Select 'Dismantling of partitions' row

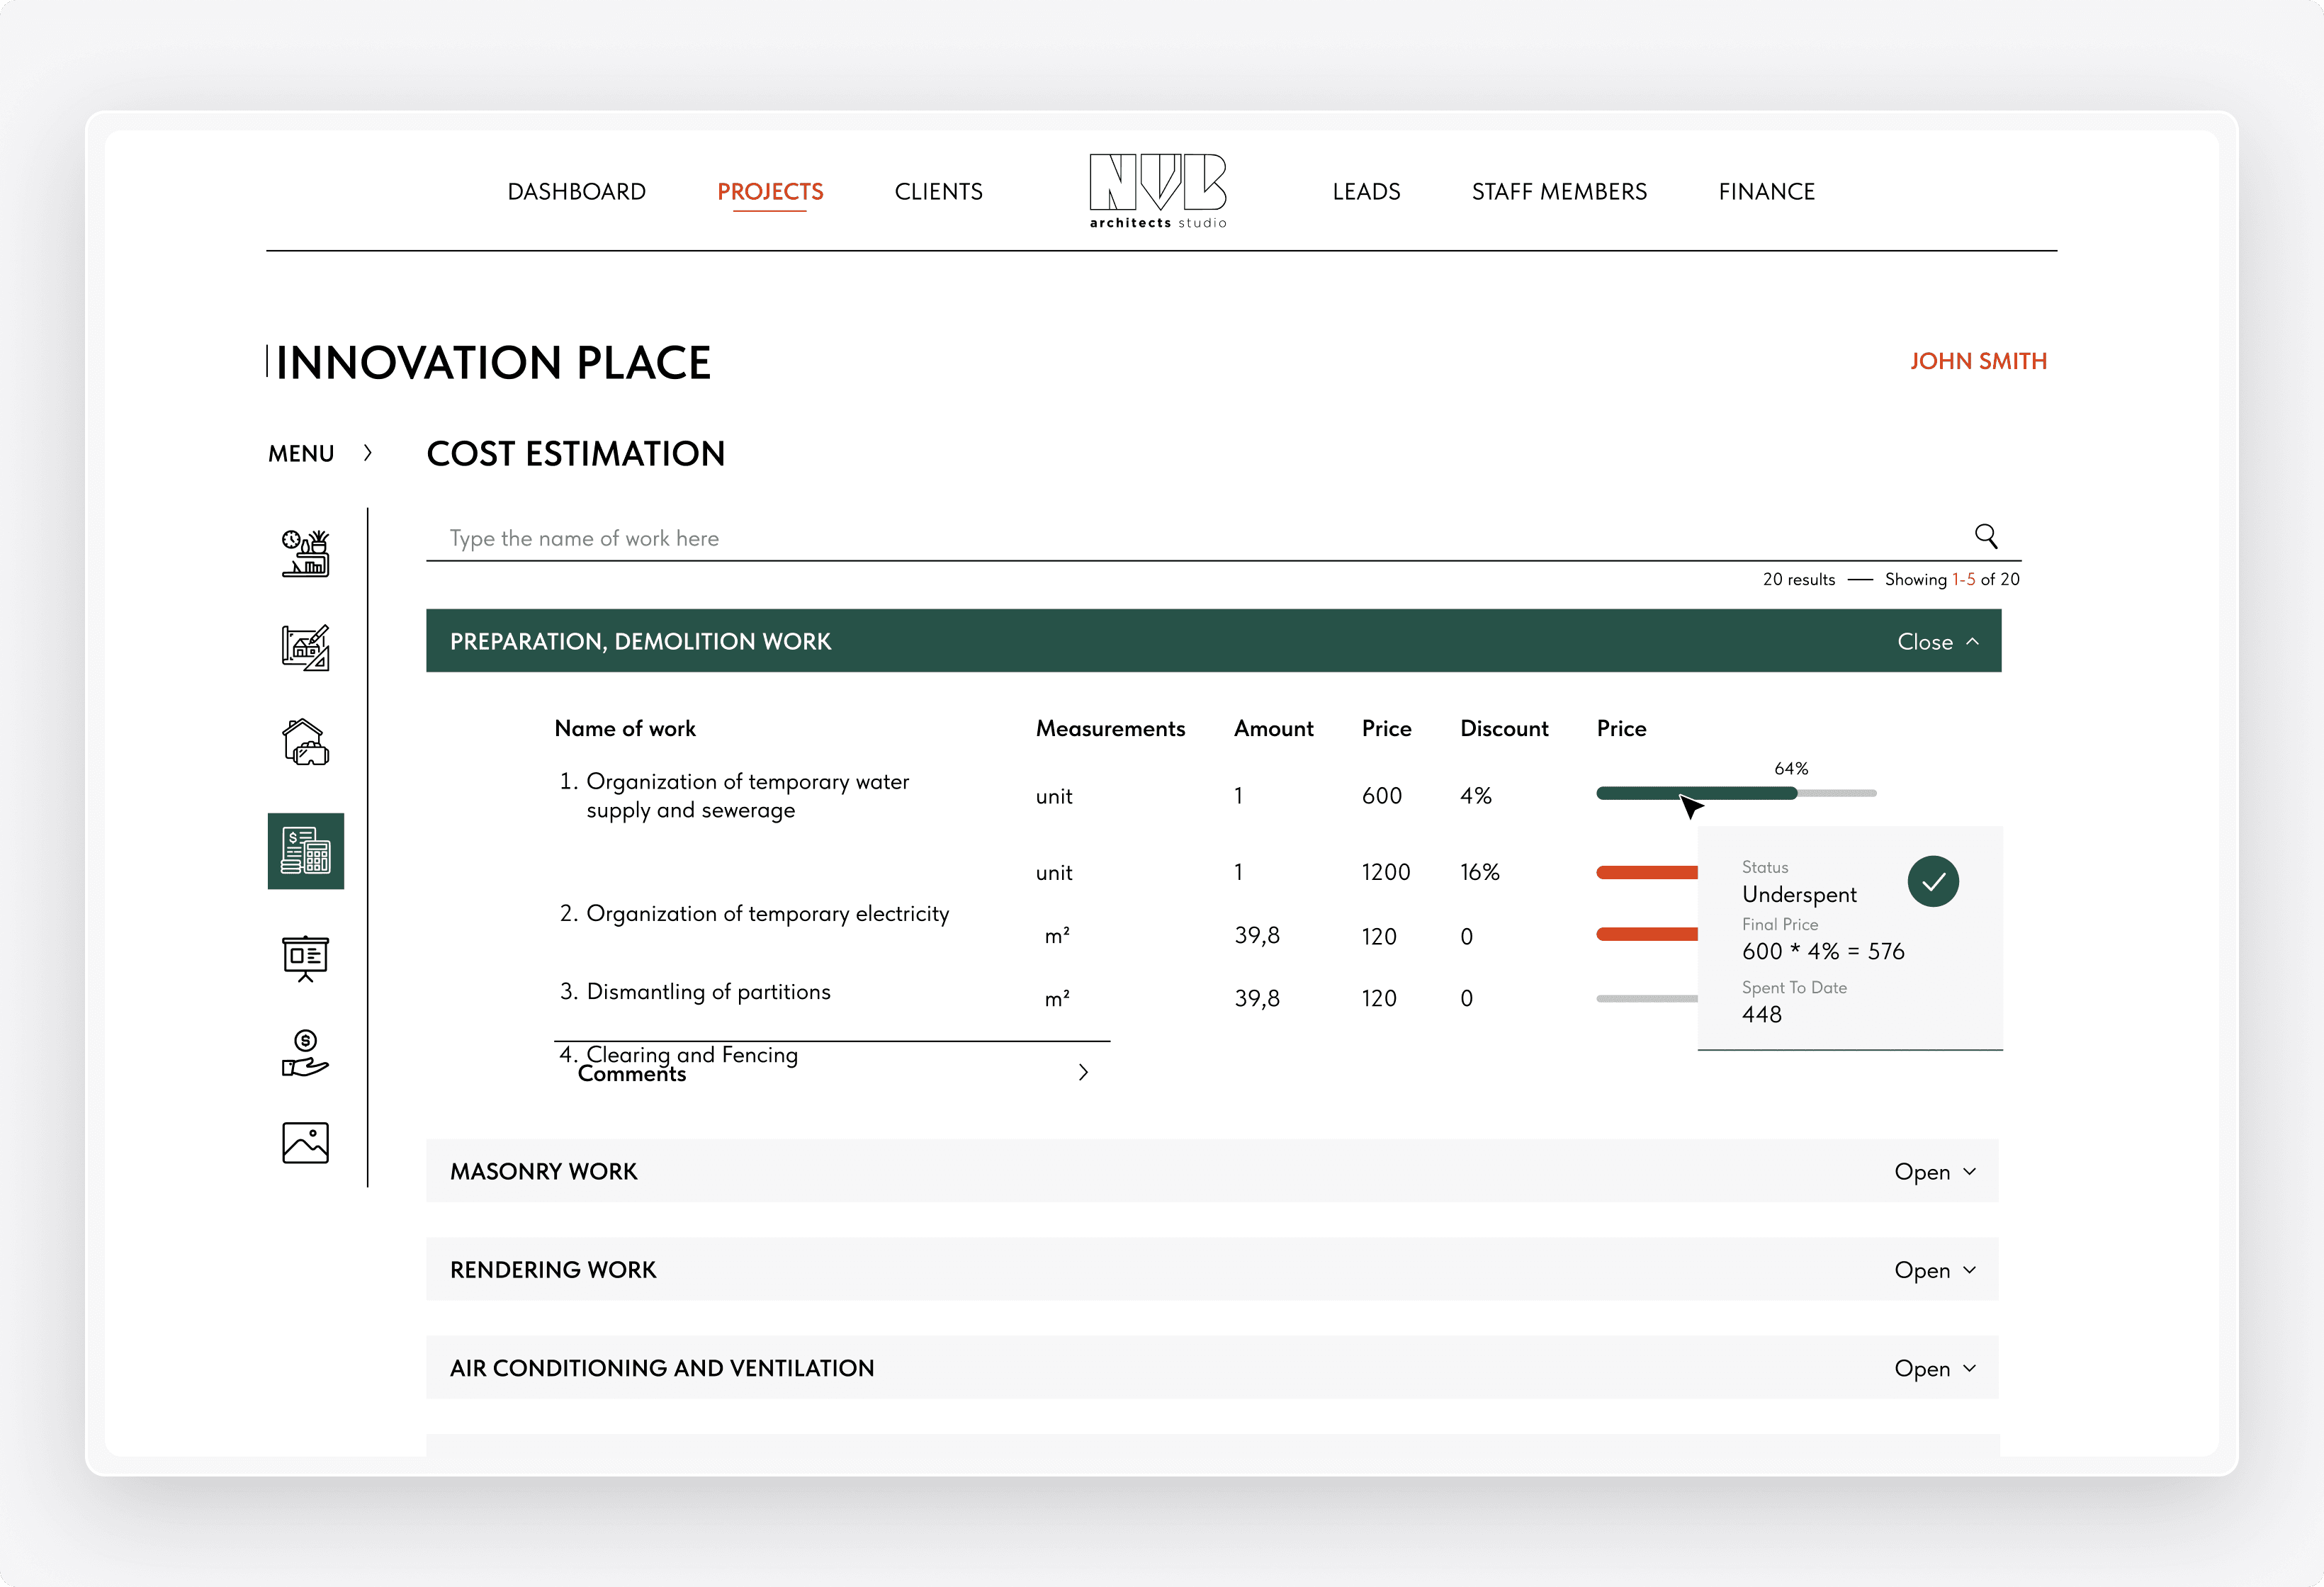coord(695,991)
